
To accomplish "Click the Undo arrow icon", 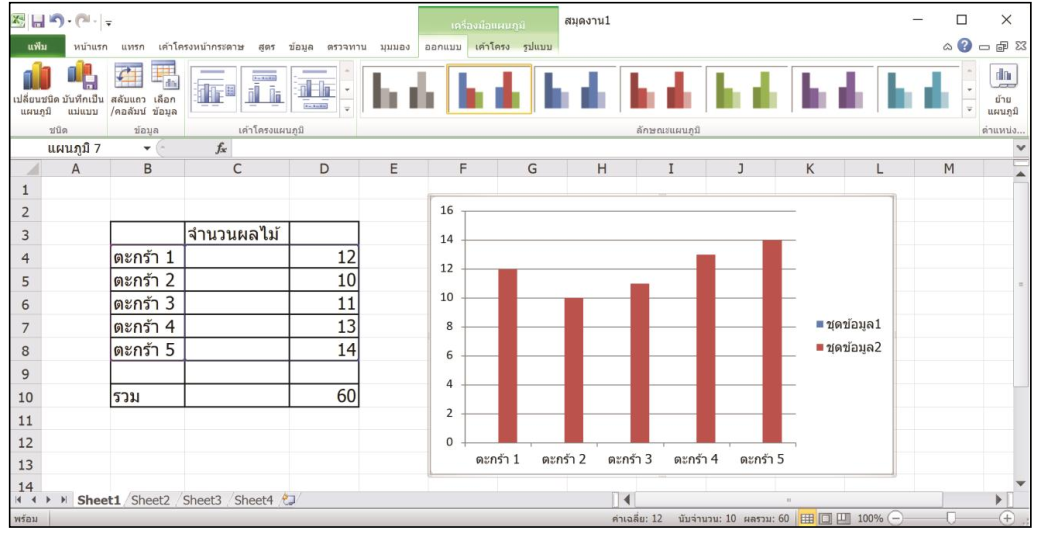I will [x=58, y=20].
